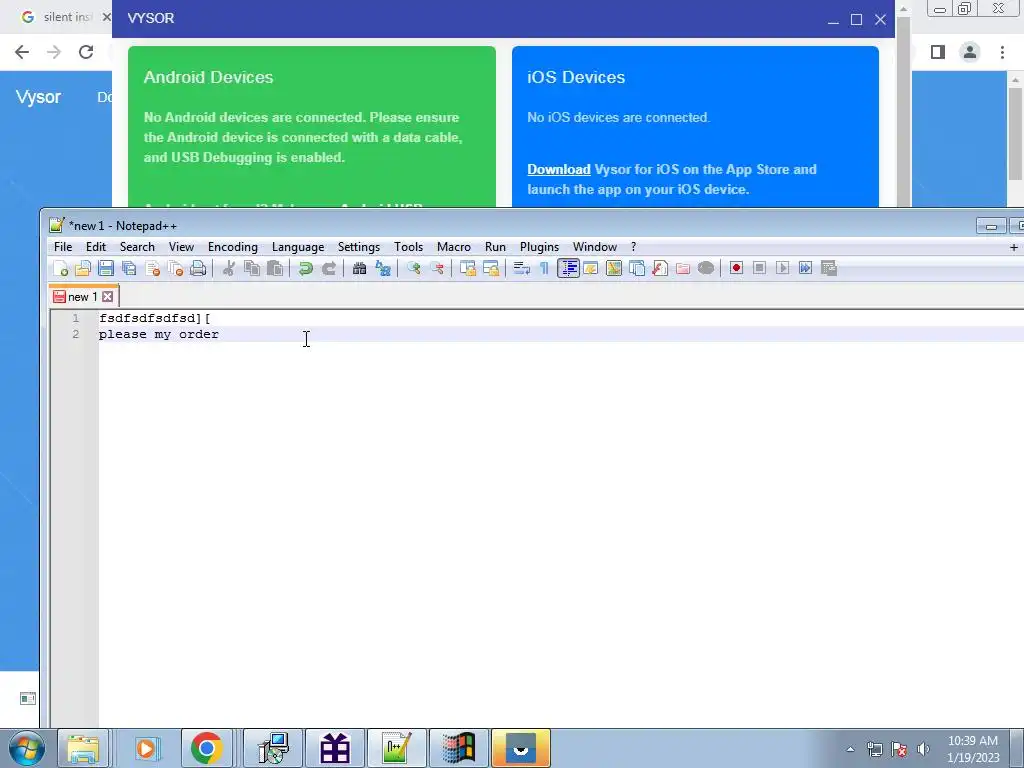Screen dimensions: 1024x768
Task: Open the File menu in Notepad++
Action: [x=63, y=247]
